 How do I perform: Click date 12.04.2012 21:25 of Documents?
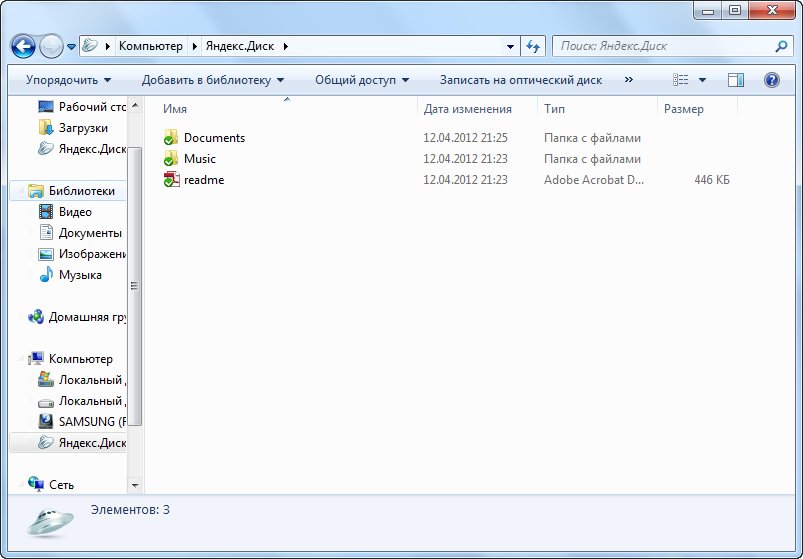point(465,138)
